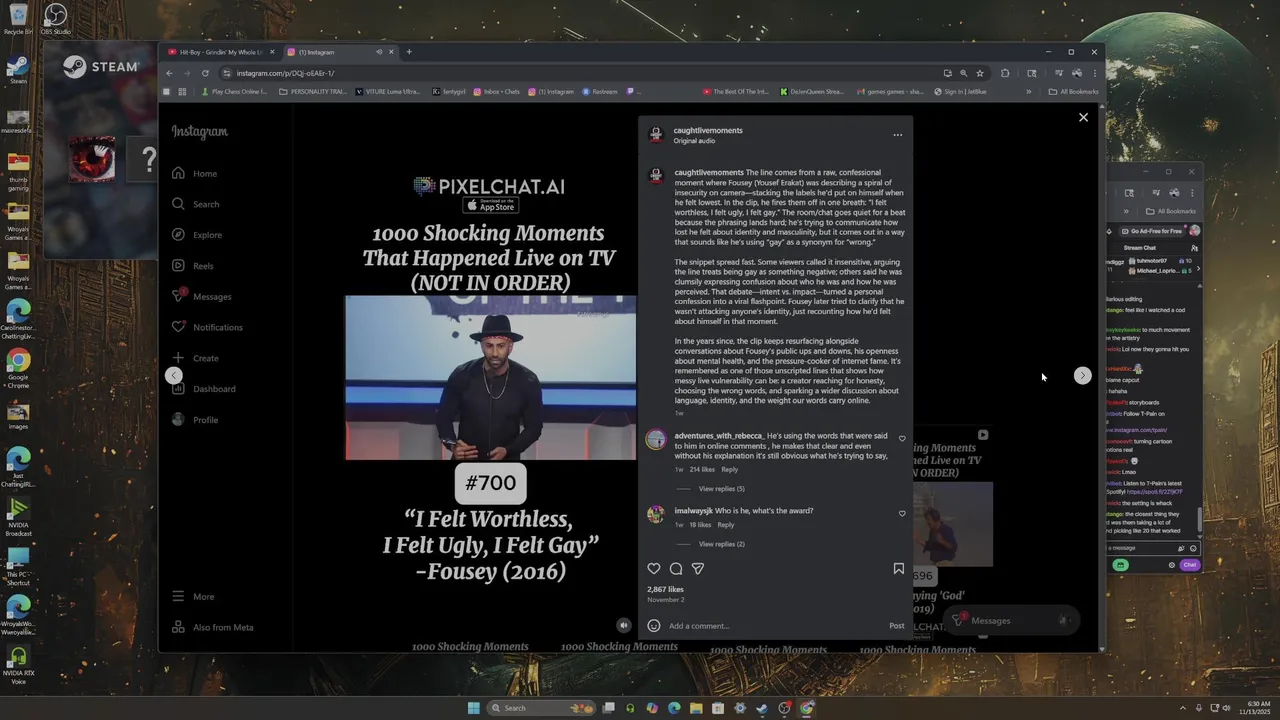Open the post options three-dot menu

tap(897, 135)
